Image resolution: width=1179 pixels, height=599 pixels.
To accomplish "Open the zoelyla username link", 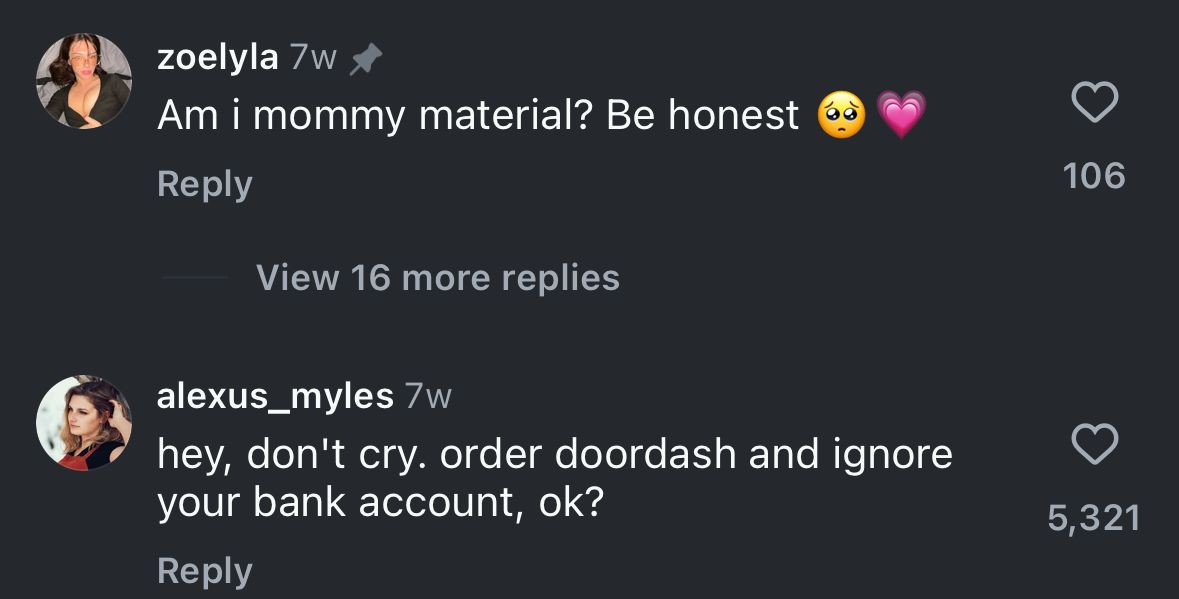I will click(x=217, y=58).
